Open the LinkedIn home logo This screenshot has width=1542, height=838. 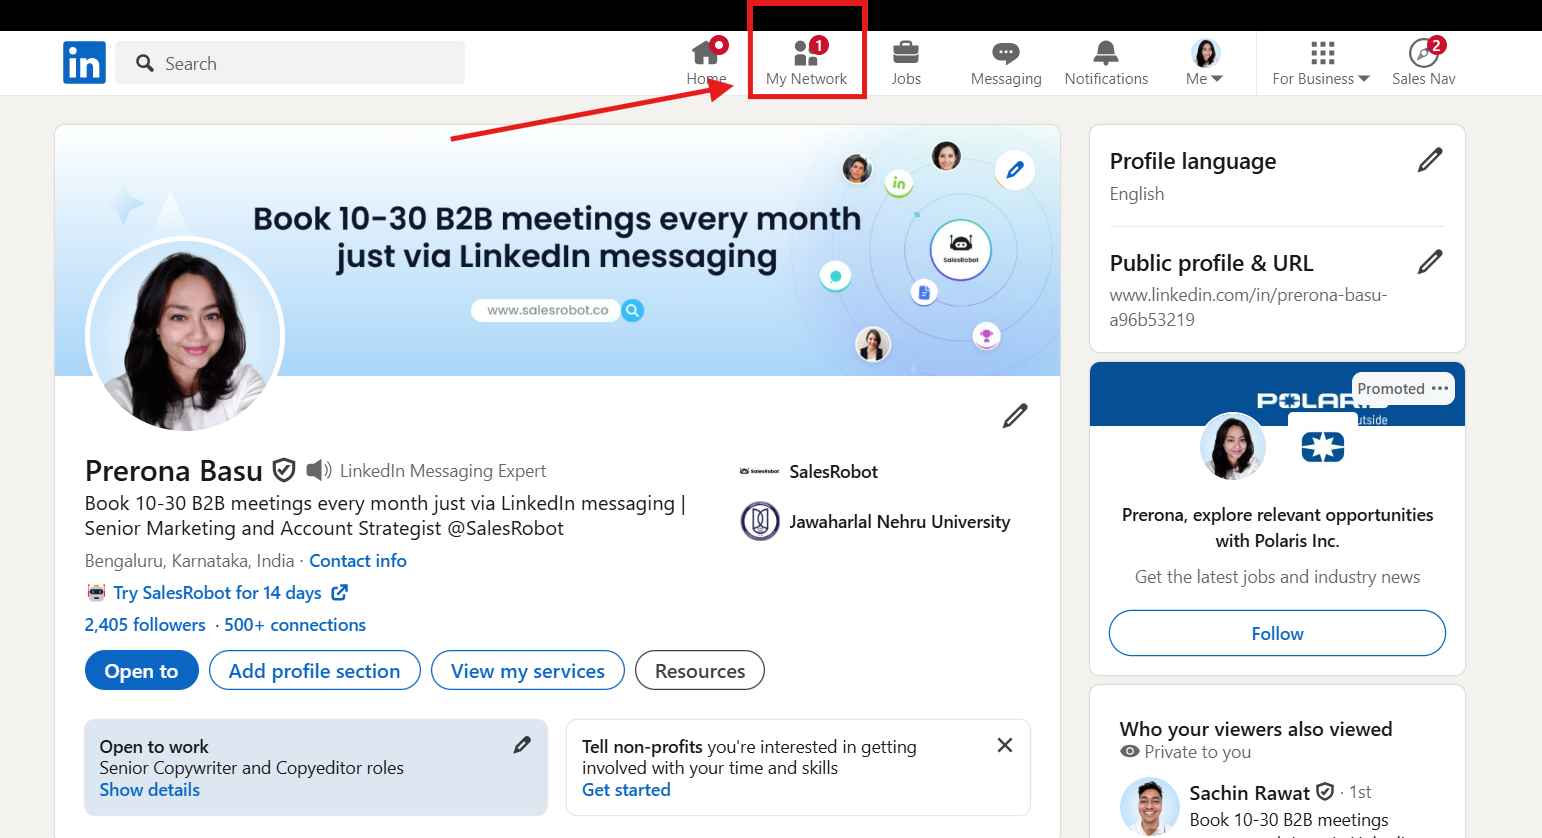click(x=84, y=62)
